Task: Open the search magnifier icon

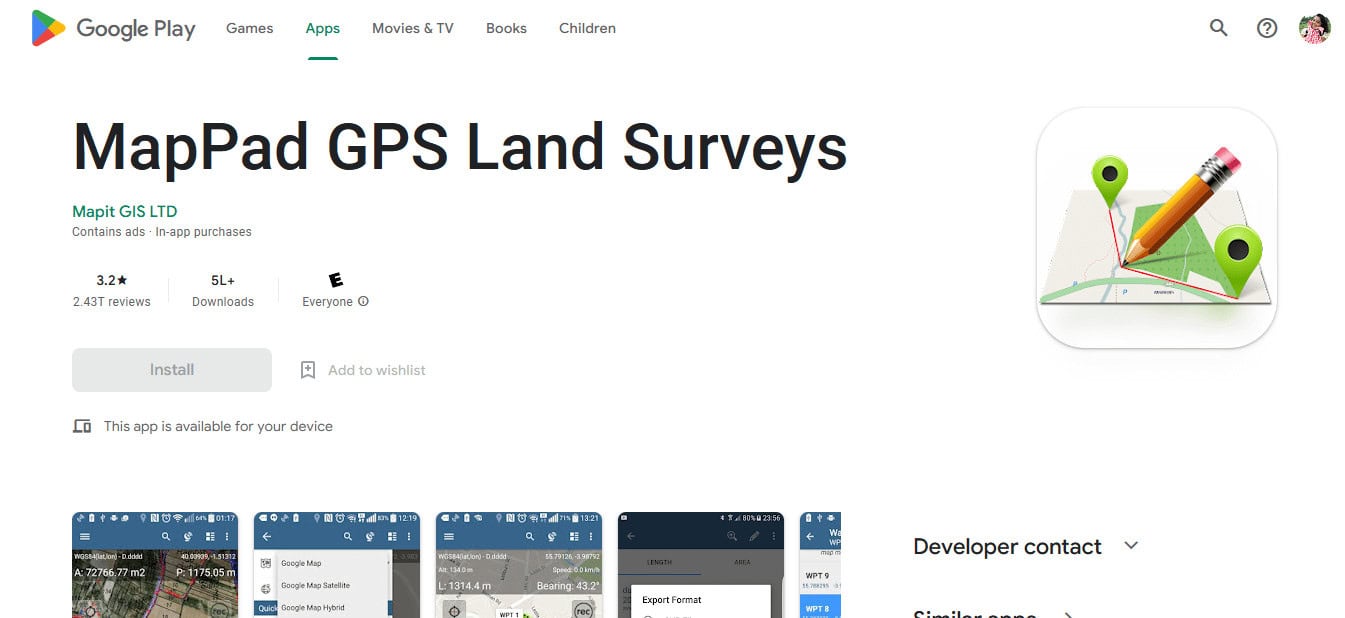Action: (1218, 28)
